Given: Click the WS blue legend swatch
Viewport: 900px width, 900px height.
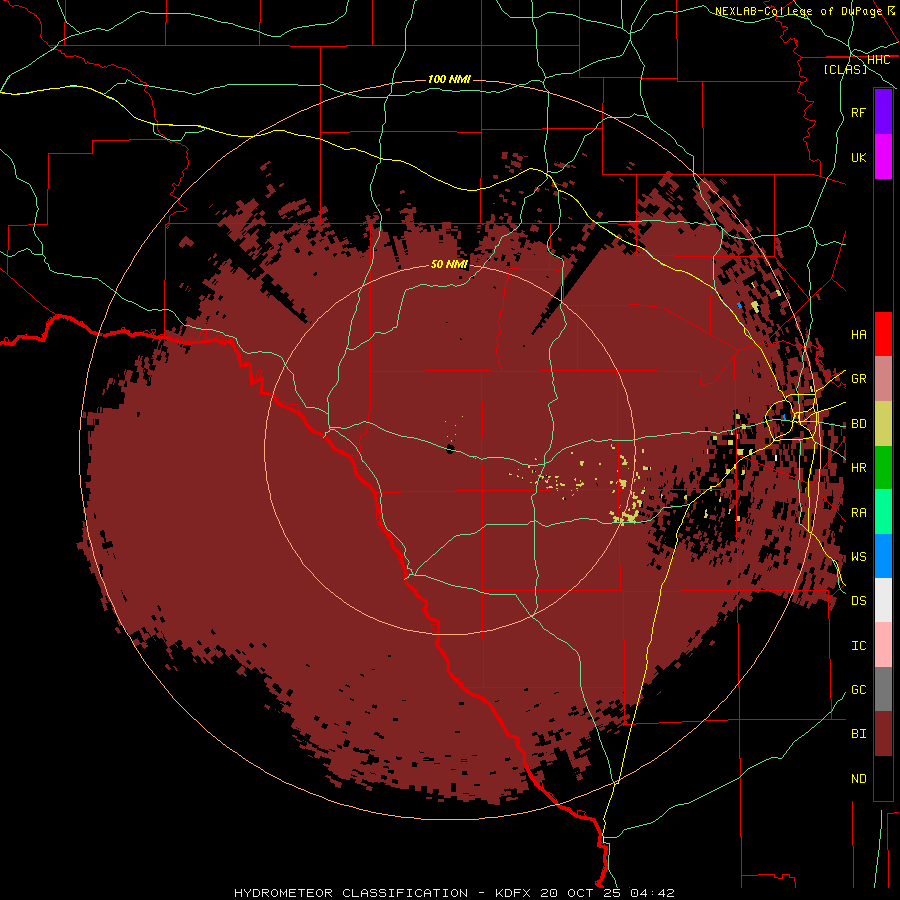Looking at the screenshot, I should tap(883, 556).
